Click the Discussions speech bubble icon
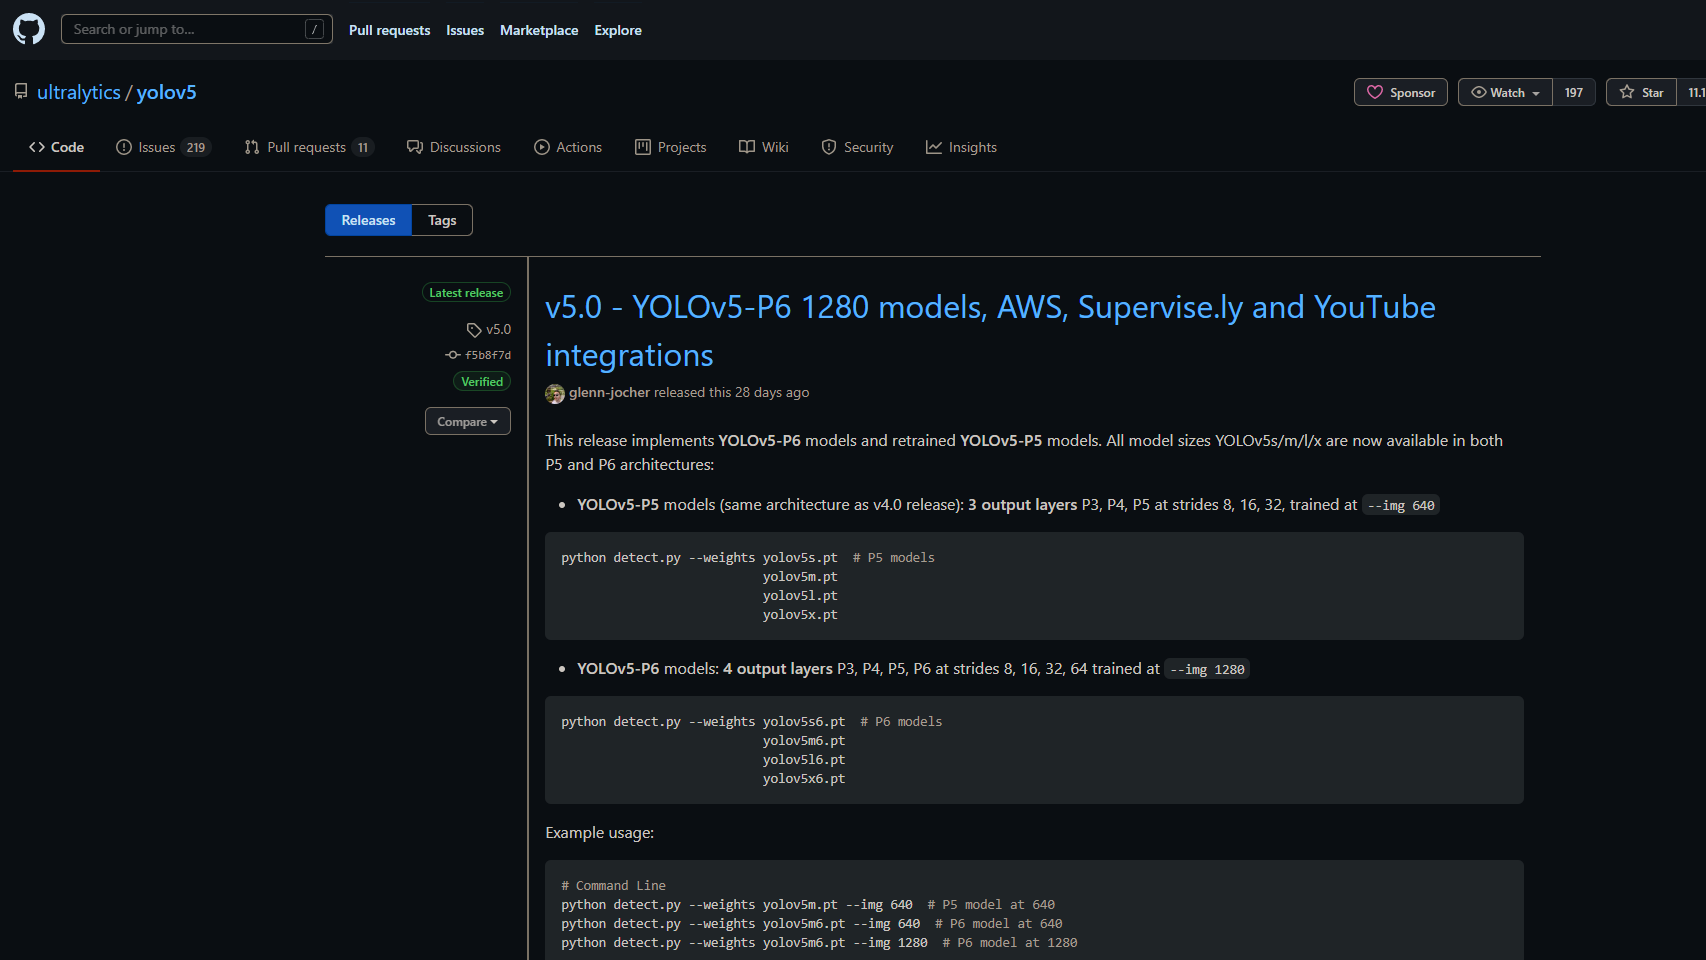This screenshot has width=1706, height=960. pyautogui.click(x=415, y=147)
